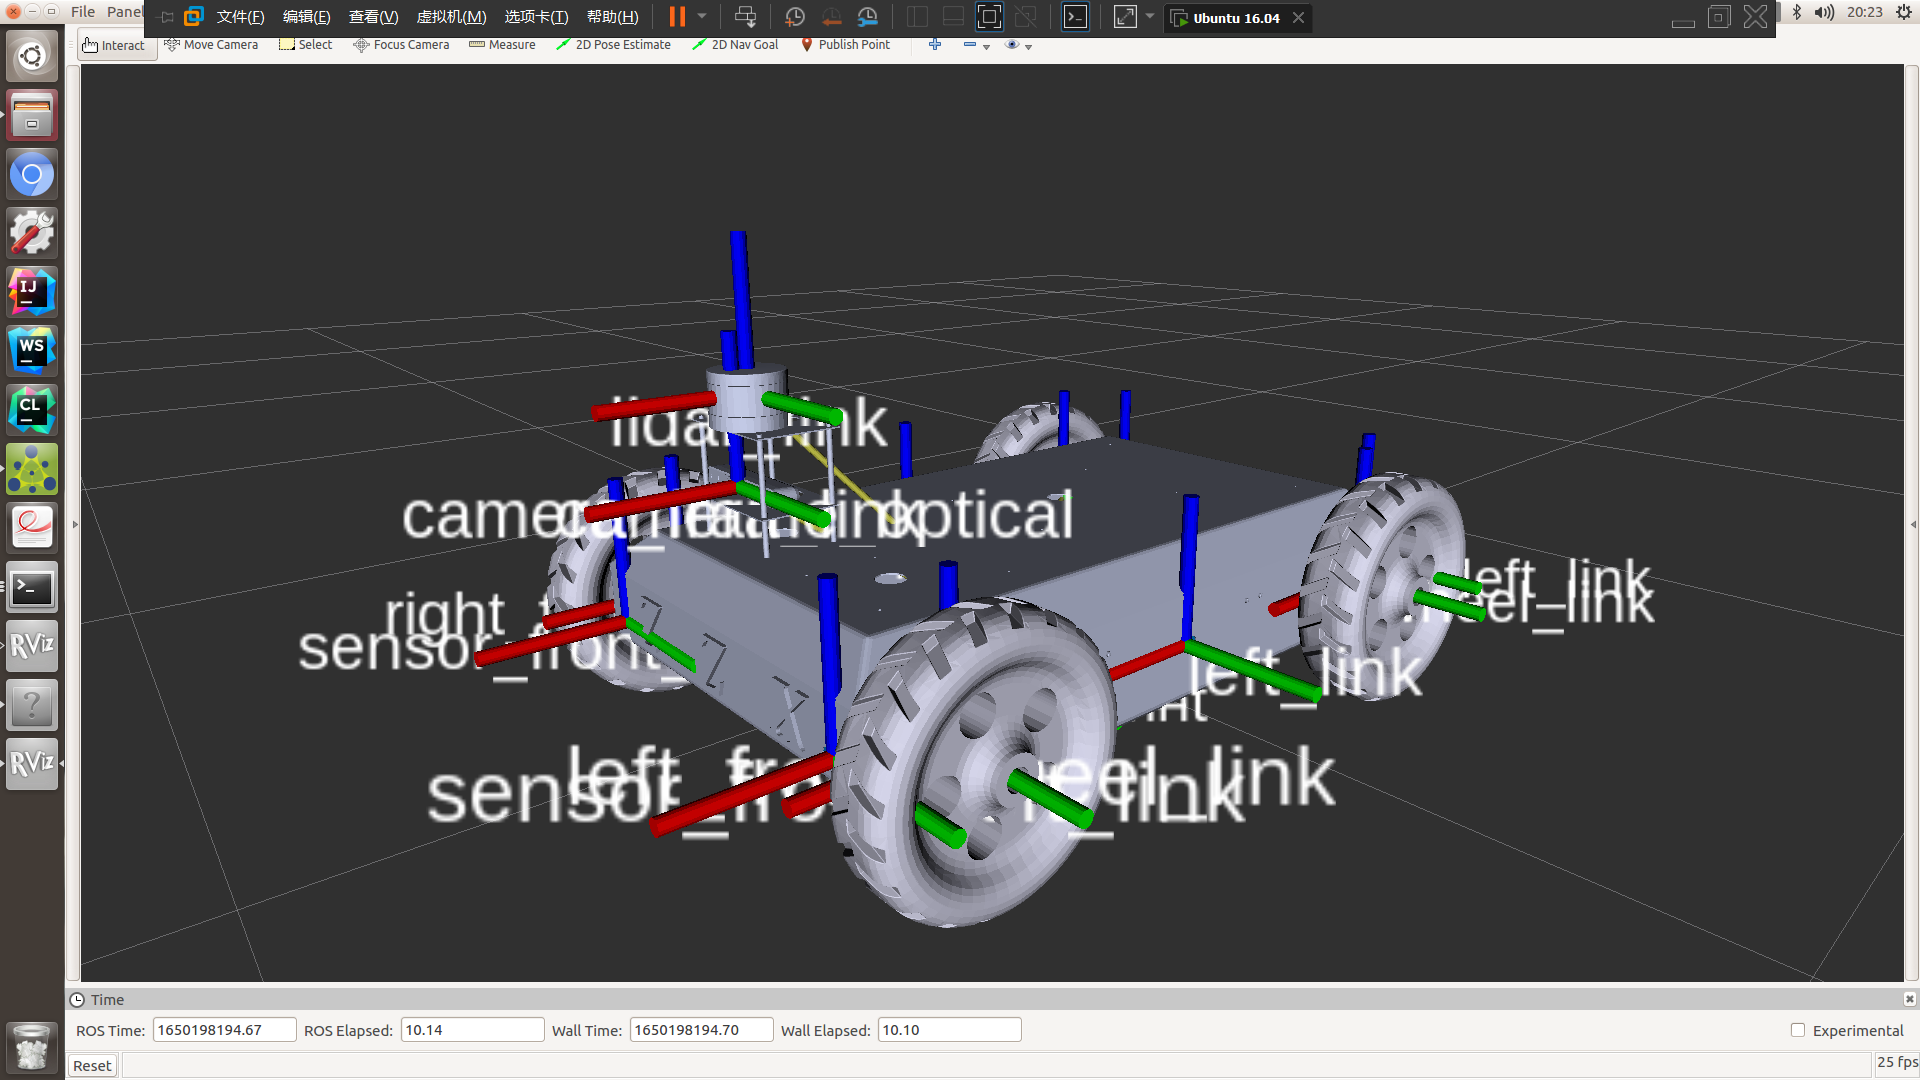Click the Focus Camera tool

coord(401,45)
